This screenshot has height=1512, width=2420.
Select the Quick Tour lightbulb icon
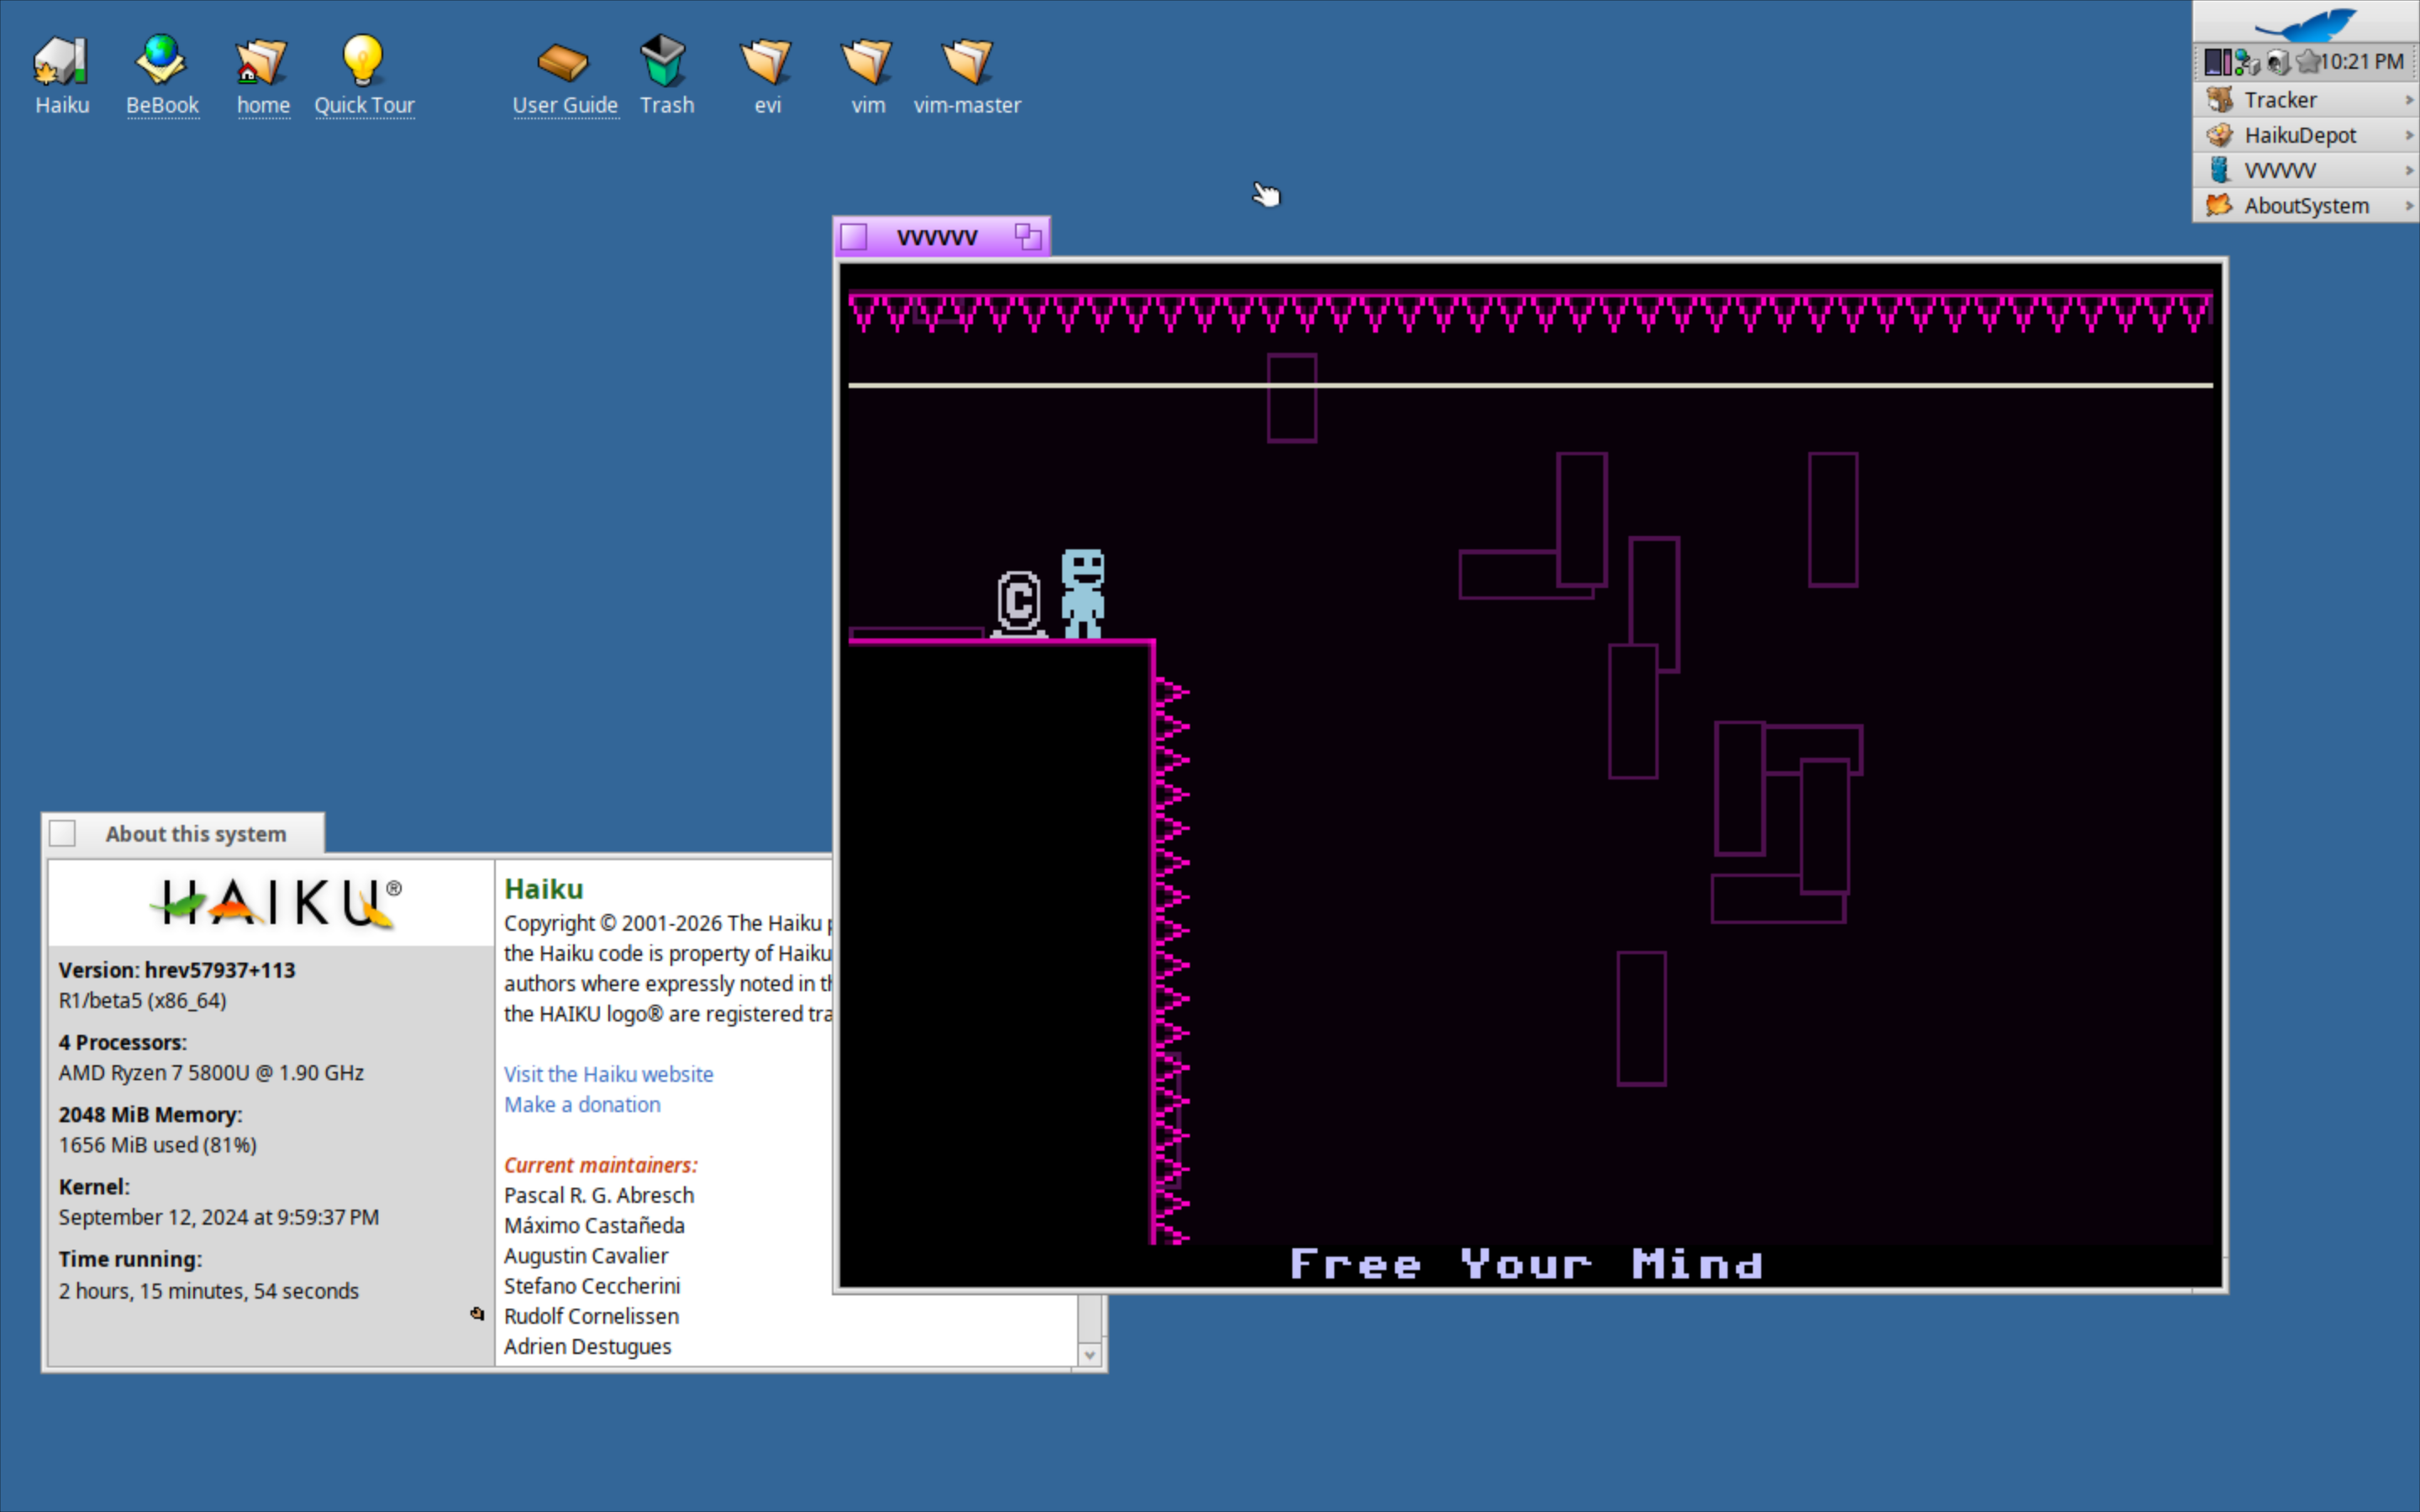pos(363,61)
